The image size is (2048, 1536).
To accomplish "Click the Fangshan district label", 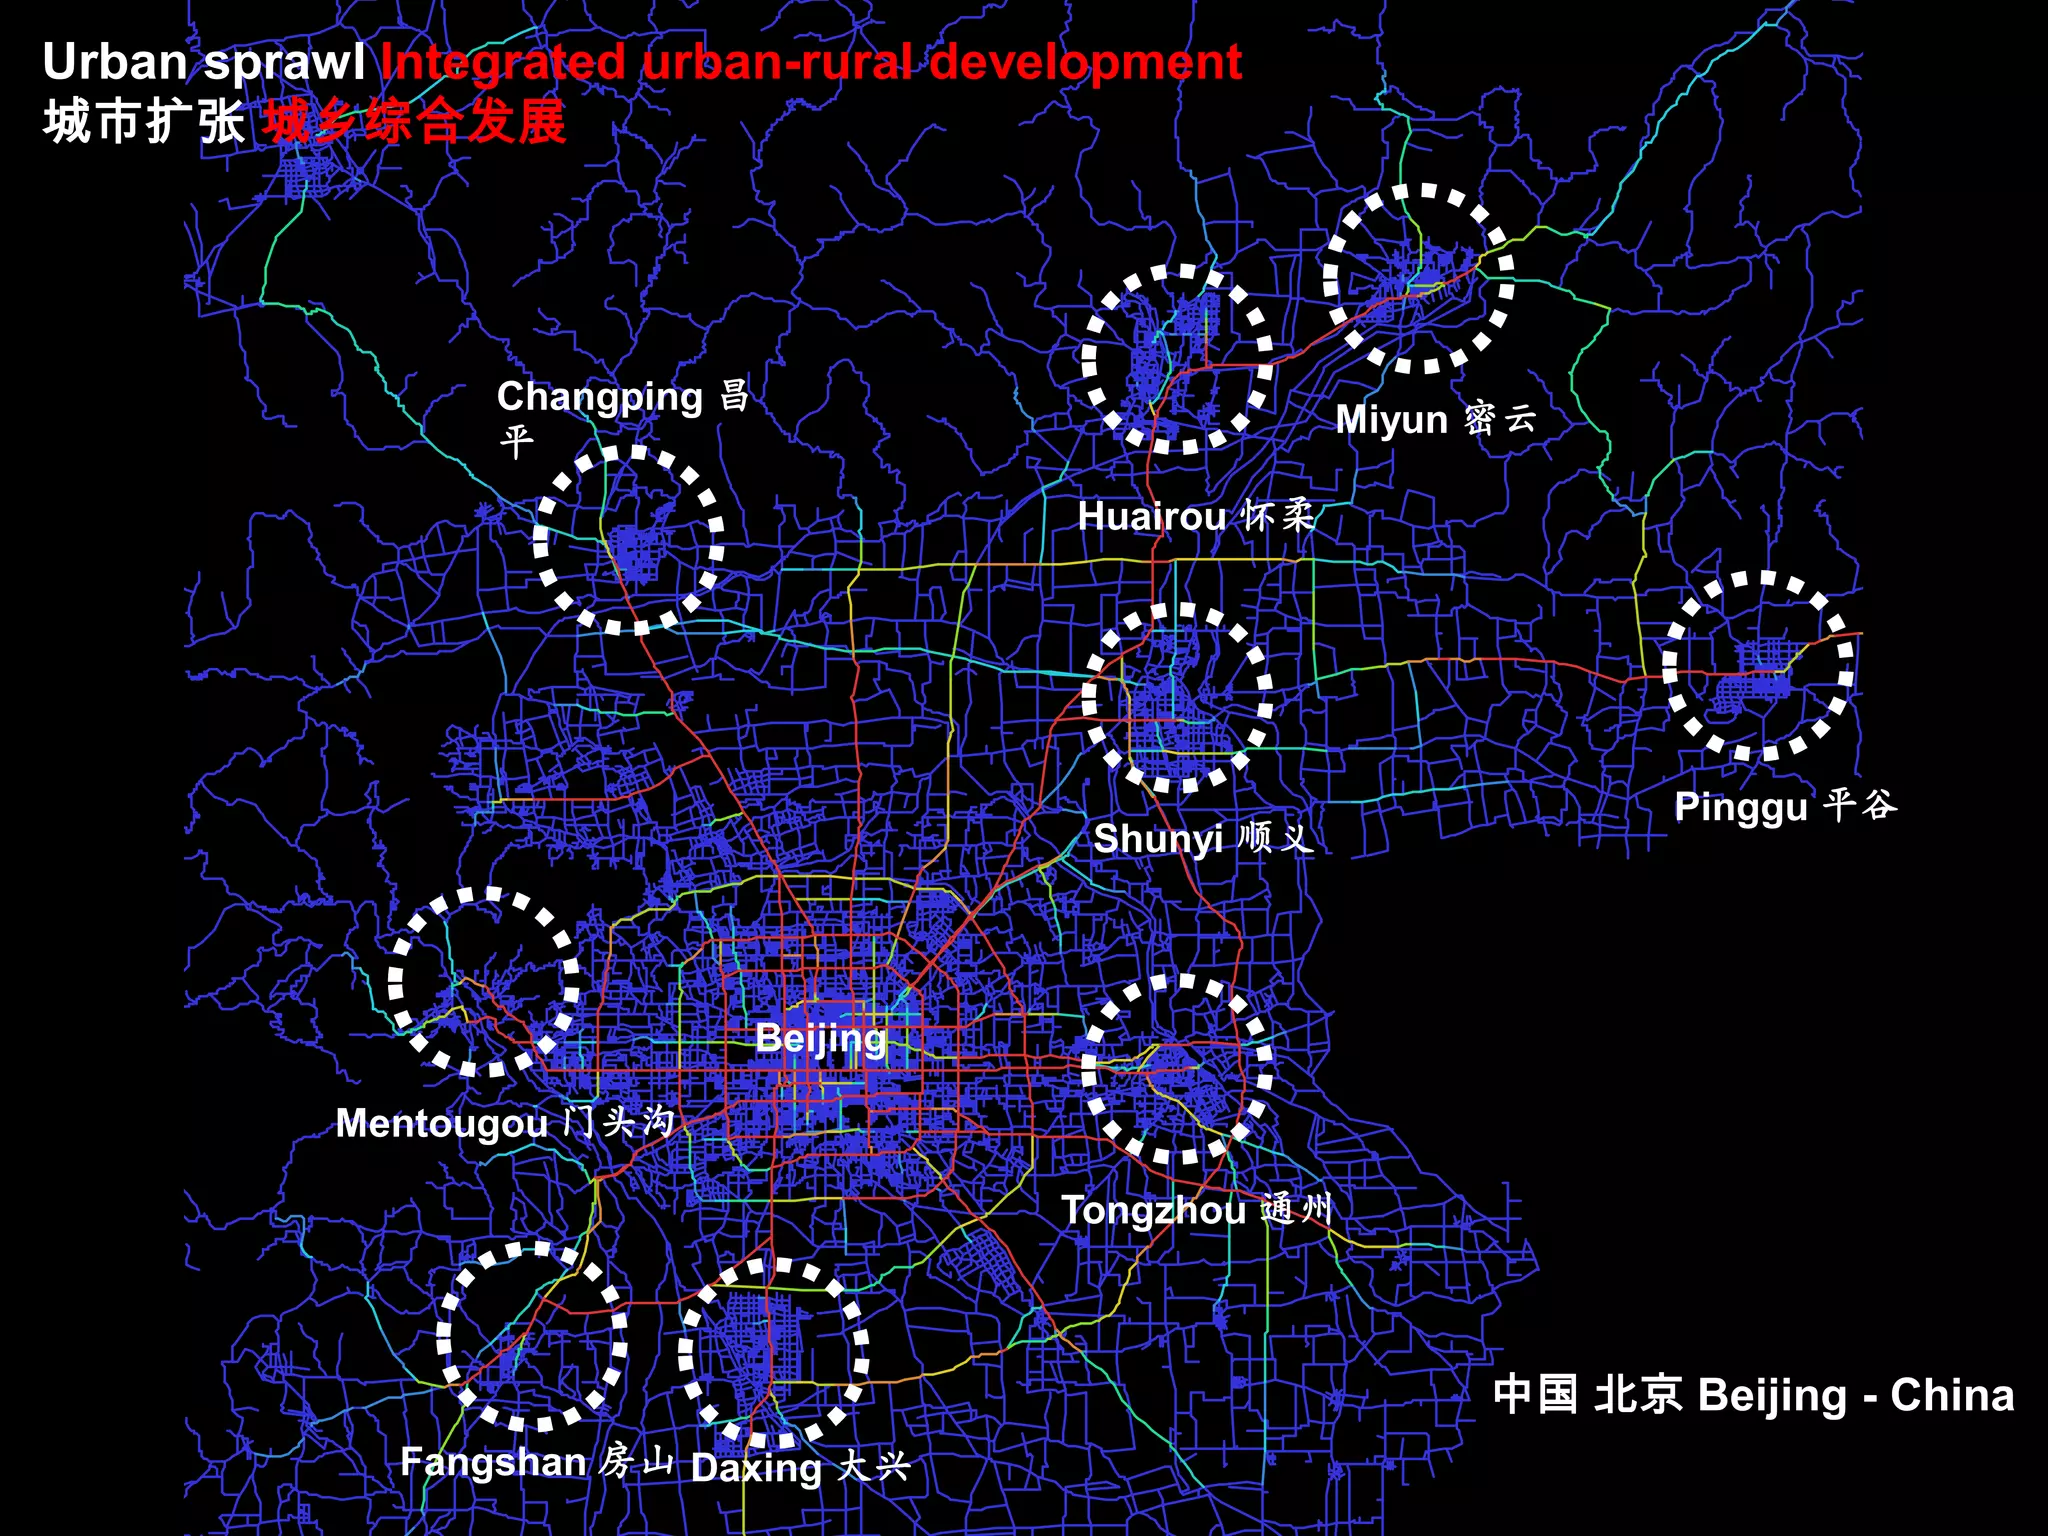I will click(x=537, y=1462).
